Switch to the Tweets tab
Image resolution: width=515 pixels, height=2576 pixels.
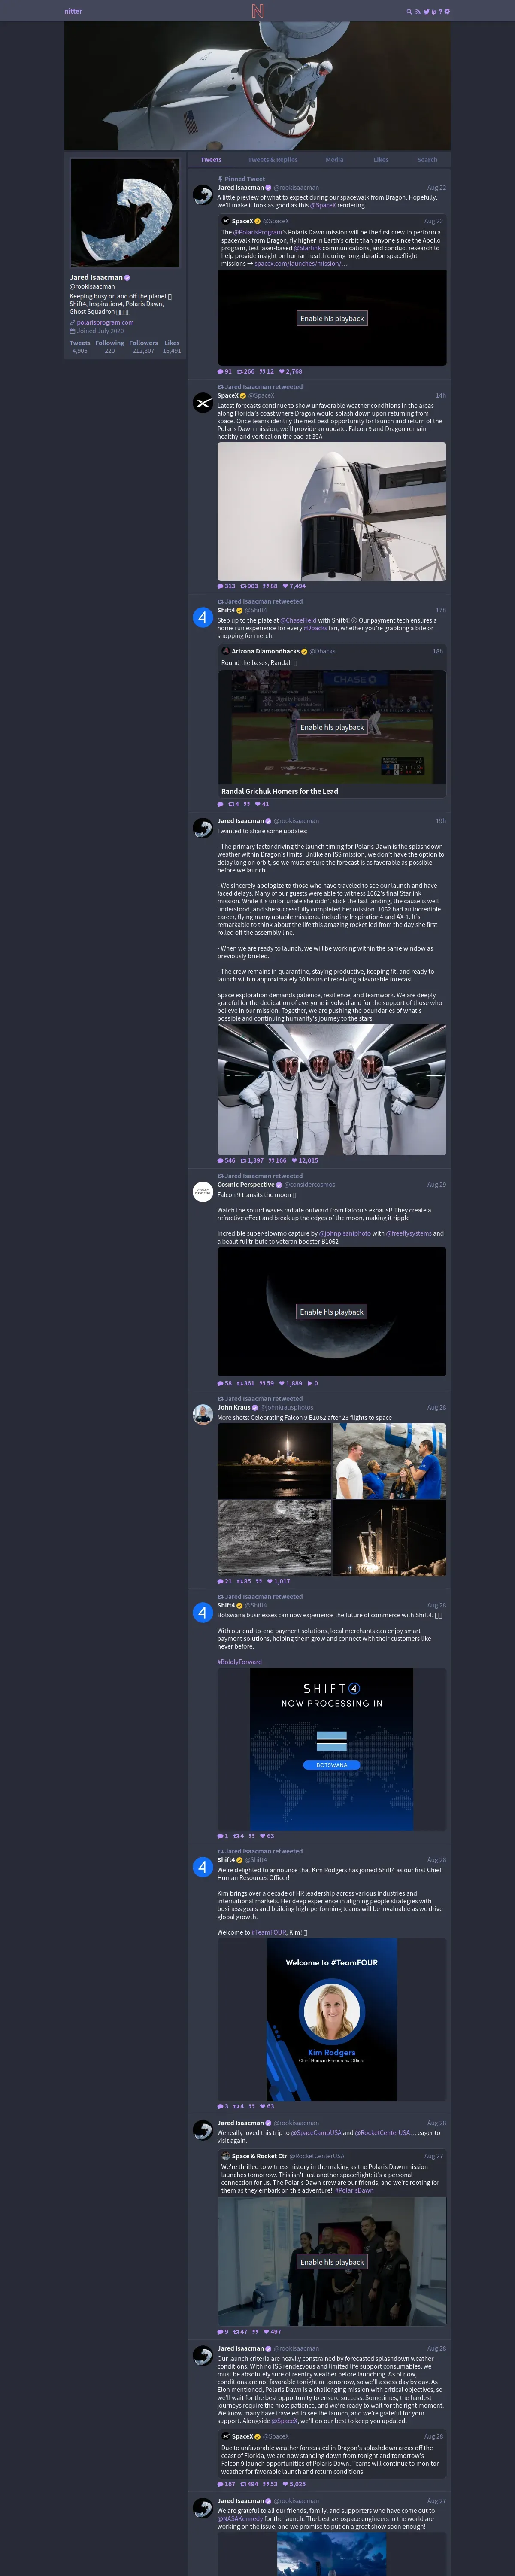[211, 160]
